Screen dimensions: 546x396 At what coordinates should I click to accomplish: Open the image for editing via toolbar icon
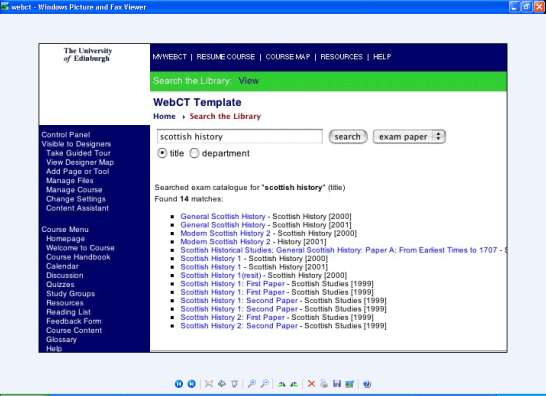click(x=349, y=384)
